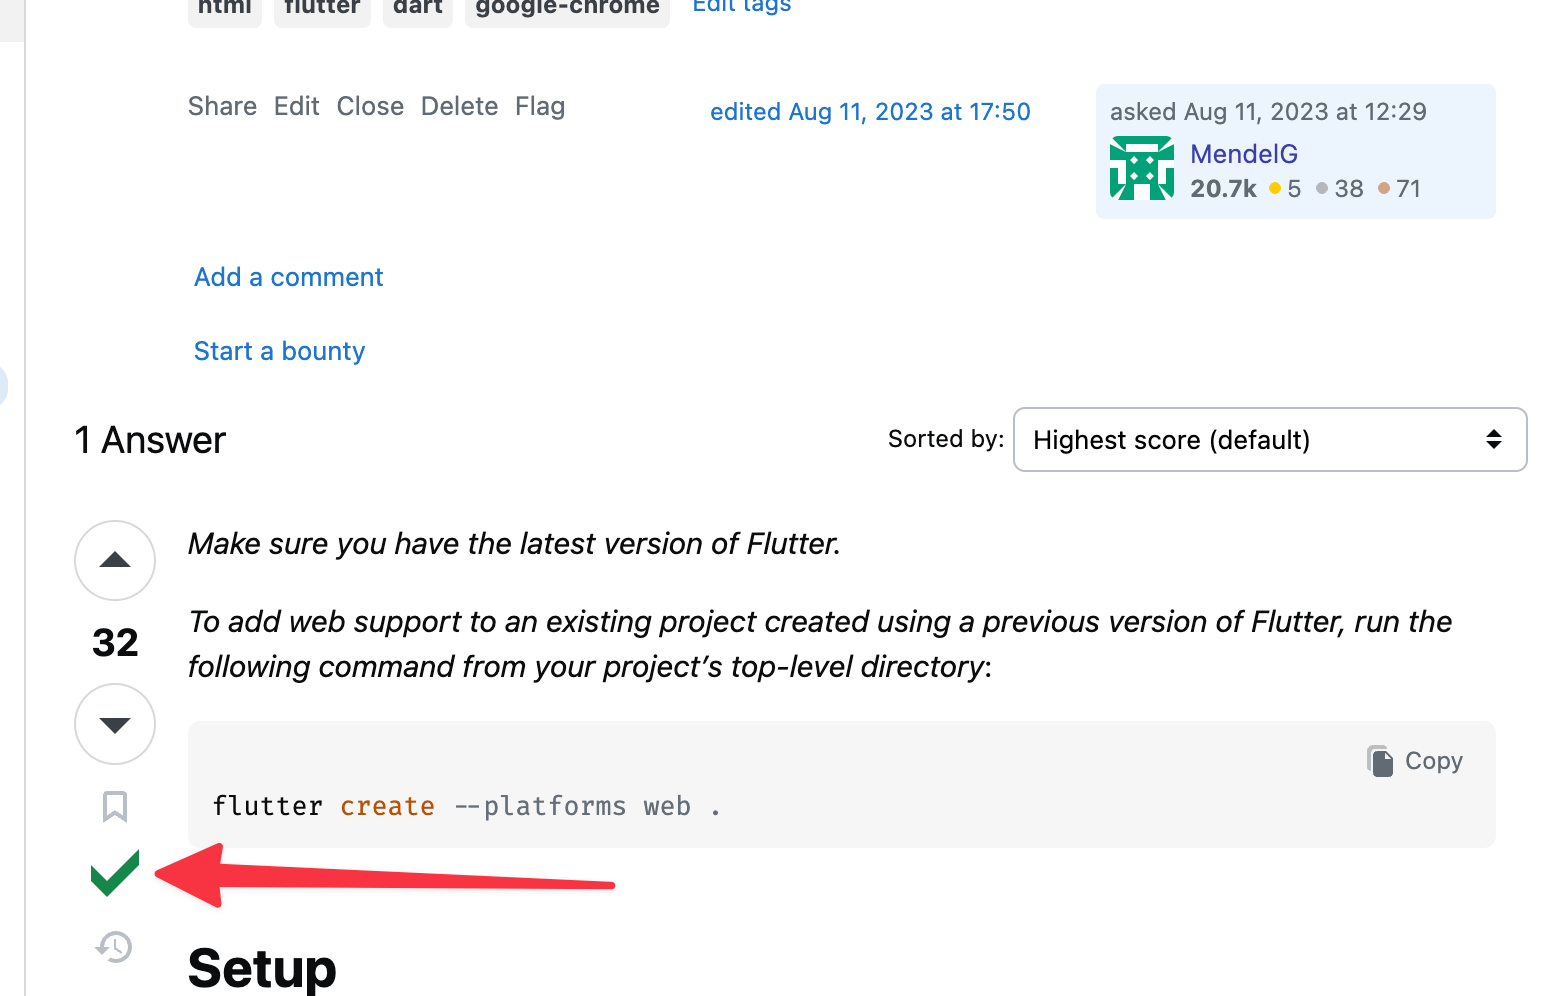Add a comment to the question
The width and height of the screenshot is (1552, 996).
coord(288,277)
